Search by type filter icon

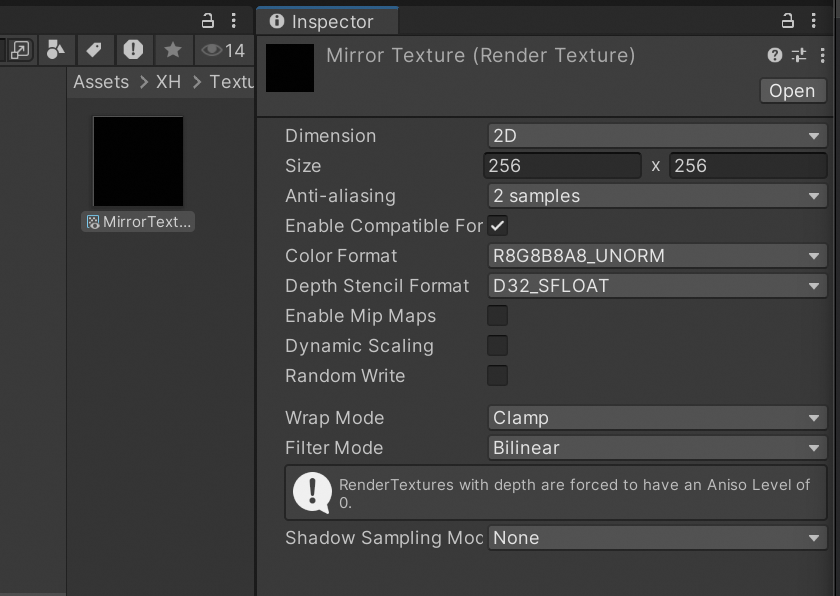[56, 50]
